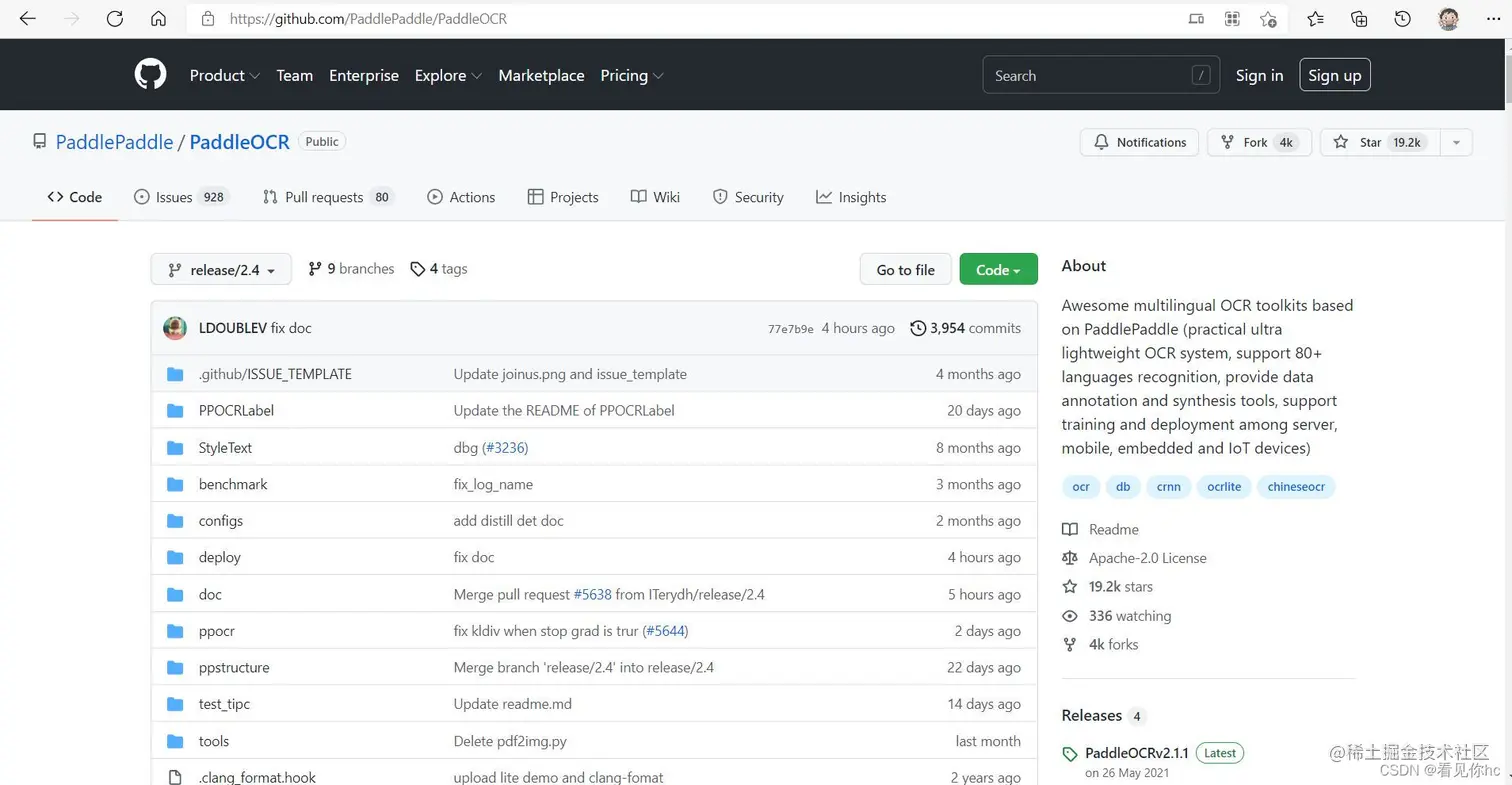This screenshot has width=1512, height=785.
Task: Open the Product dropdown menu
Action: [x=225, y=75]
